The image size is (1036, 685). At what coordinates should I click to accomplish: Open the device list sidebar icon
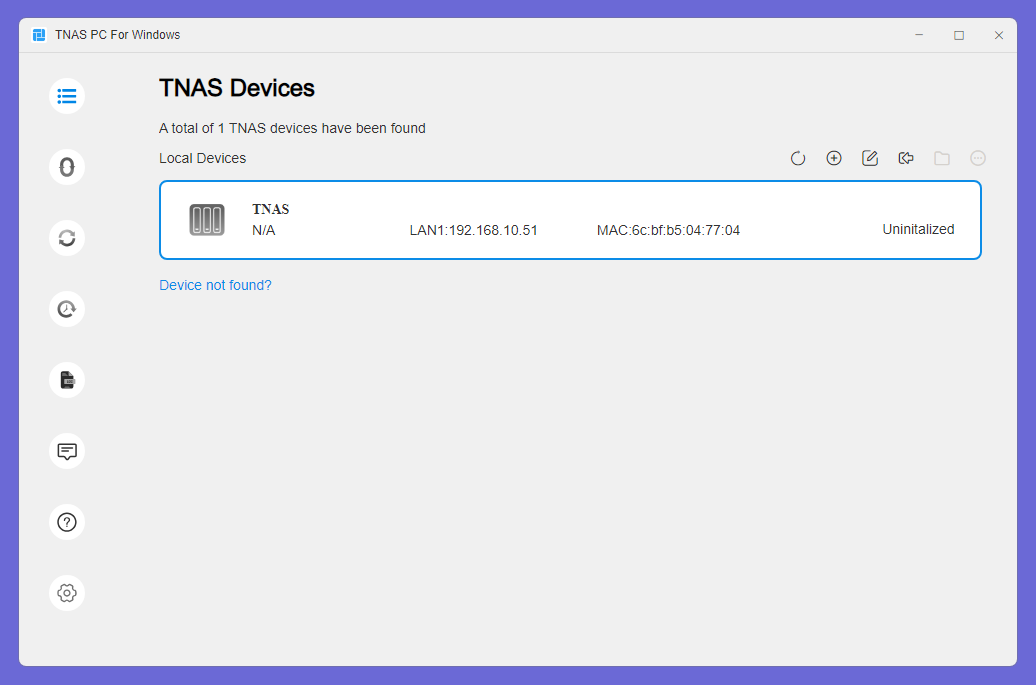click(x=67, y=96)
